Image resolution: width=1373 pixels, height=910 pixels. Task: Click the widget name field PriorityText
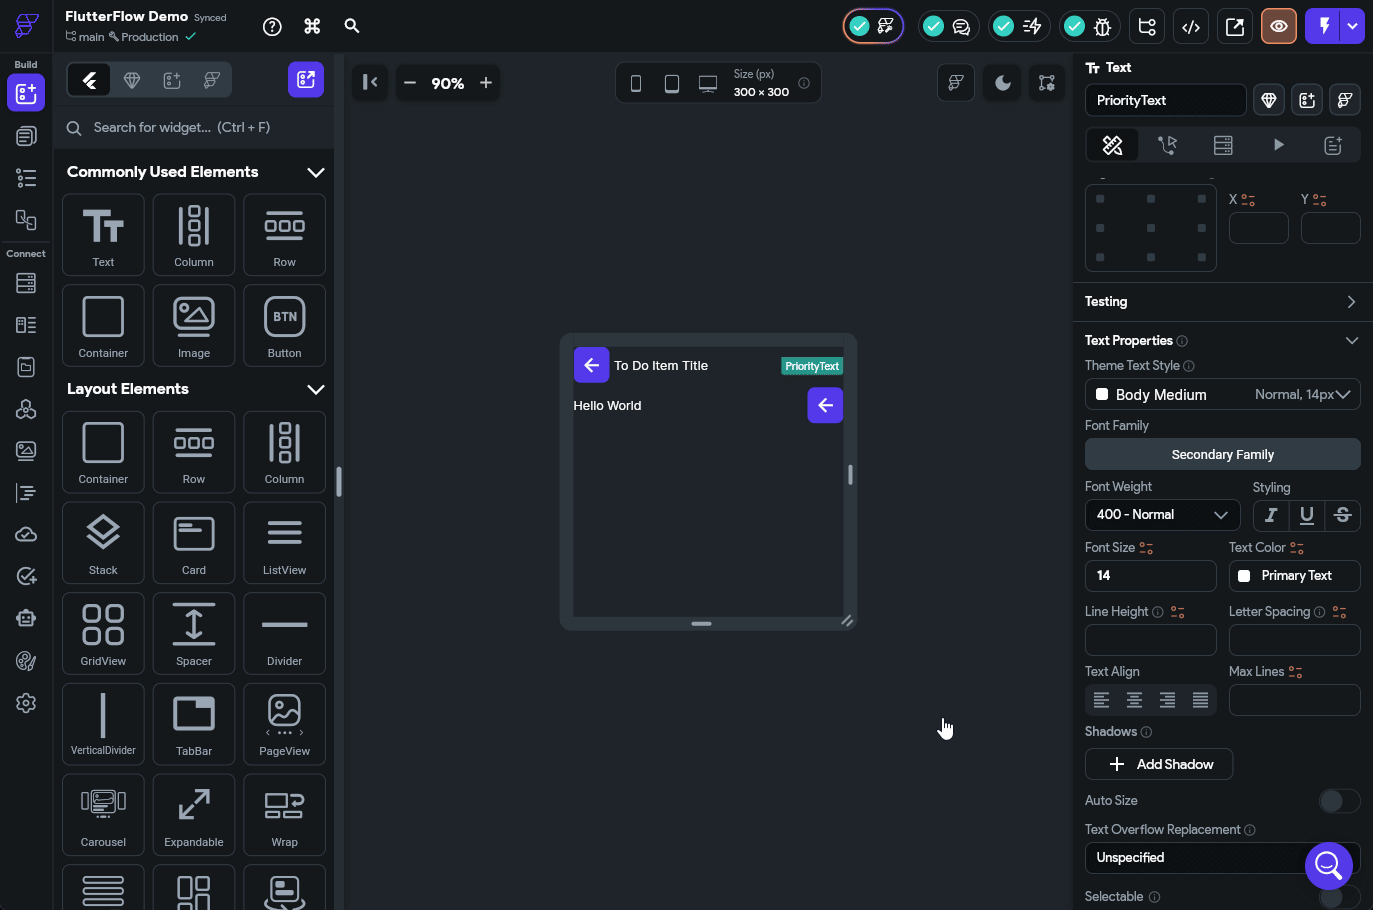pyautogui.click(x=1166, y=100)
